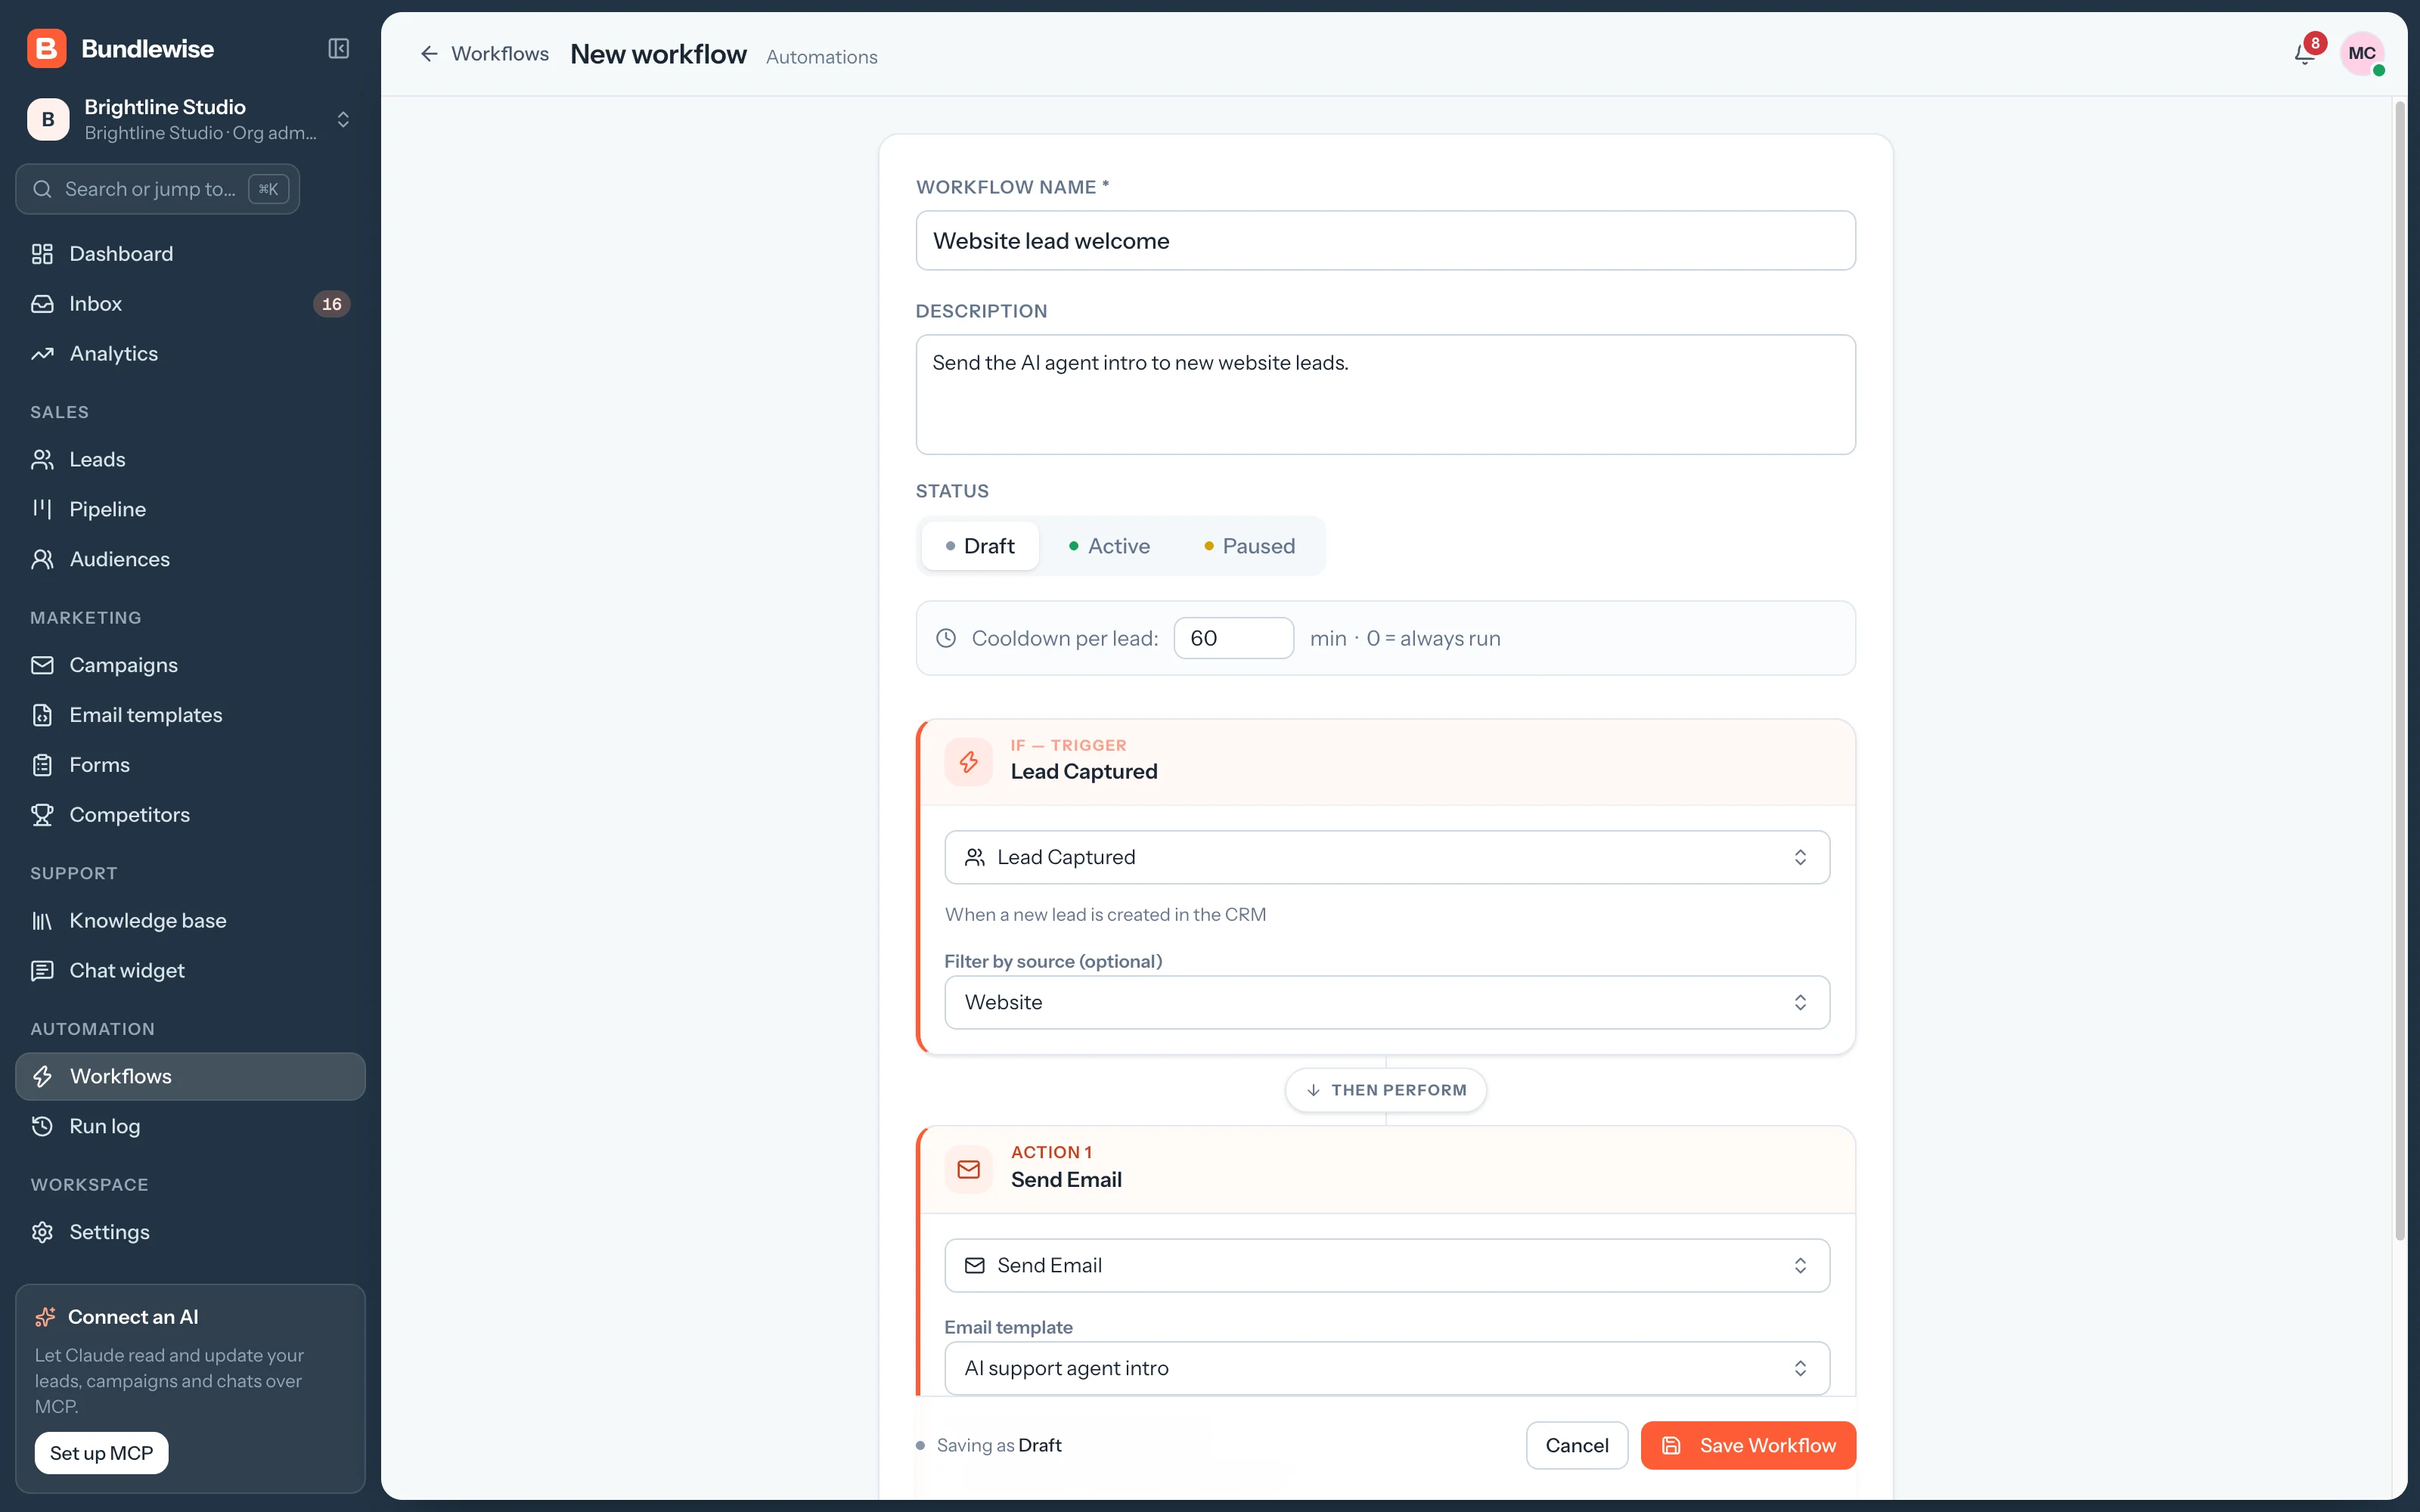Click the Search or jump to box
The image size is (2420, 1512).
[x=158, y=189]
